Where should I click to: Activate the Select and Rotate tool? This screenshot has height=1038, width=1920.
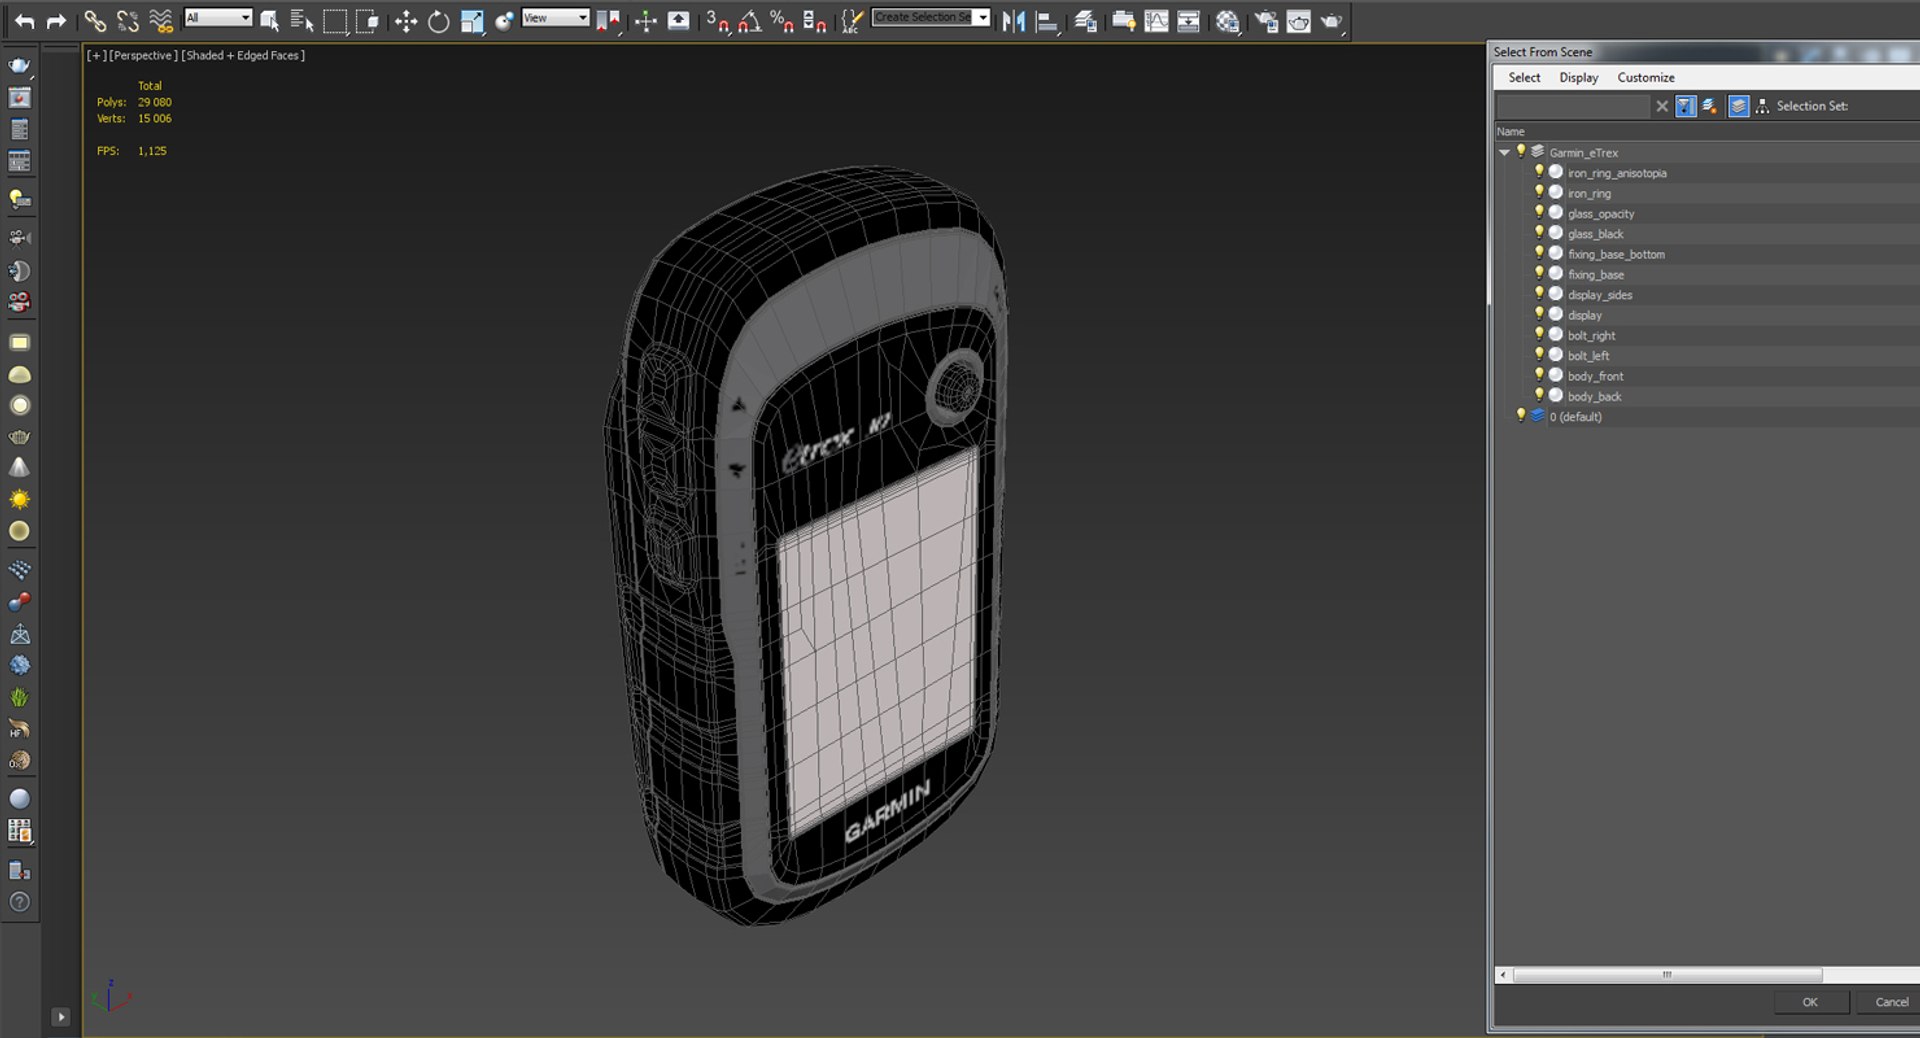pos(438,21)
